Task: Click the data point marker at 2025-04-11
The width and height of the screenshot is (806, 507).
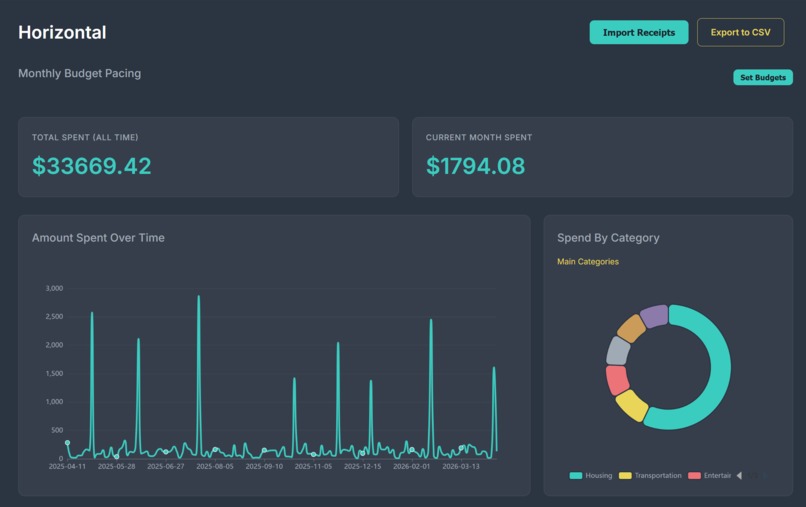Action: click(67, 443)
